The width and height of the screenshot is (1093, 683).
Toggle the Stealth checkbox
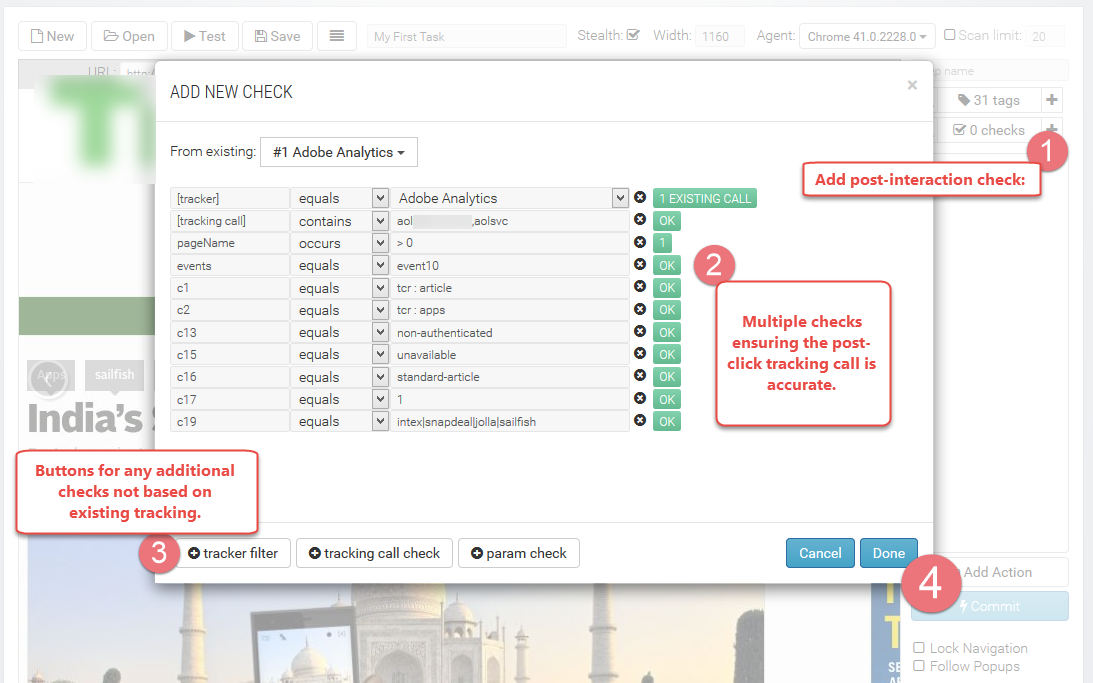pos(633,34)
